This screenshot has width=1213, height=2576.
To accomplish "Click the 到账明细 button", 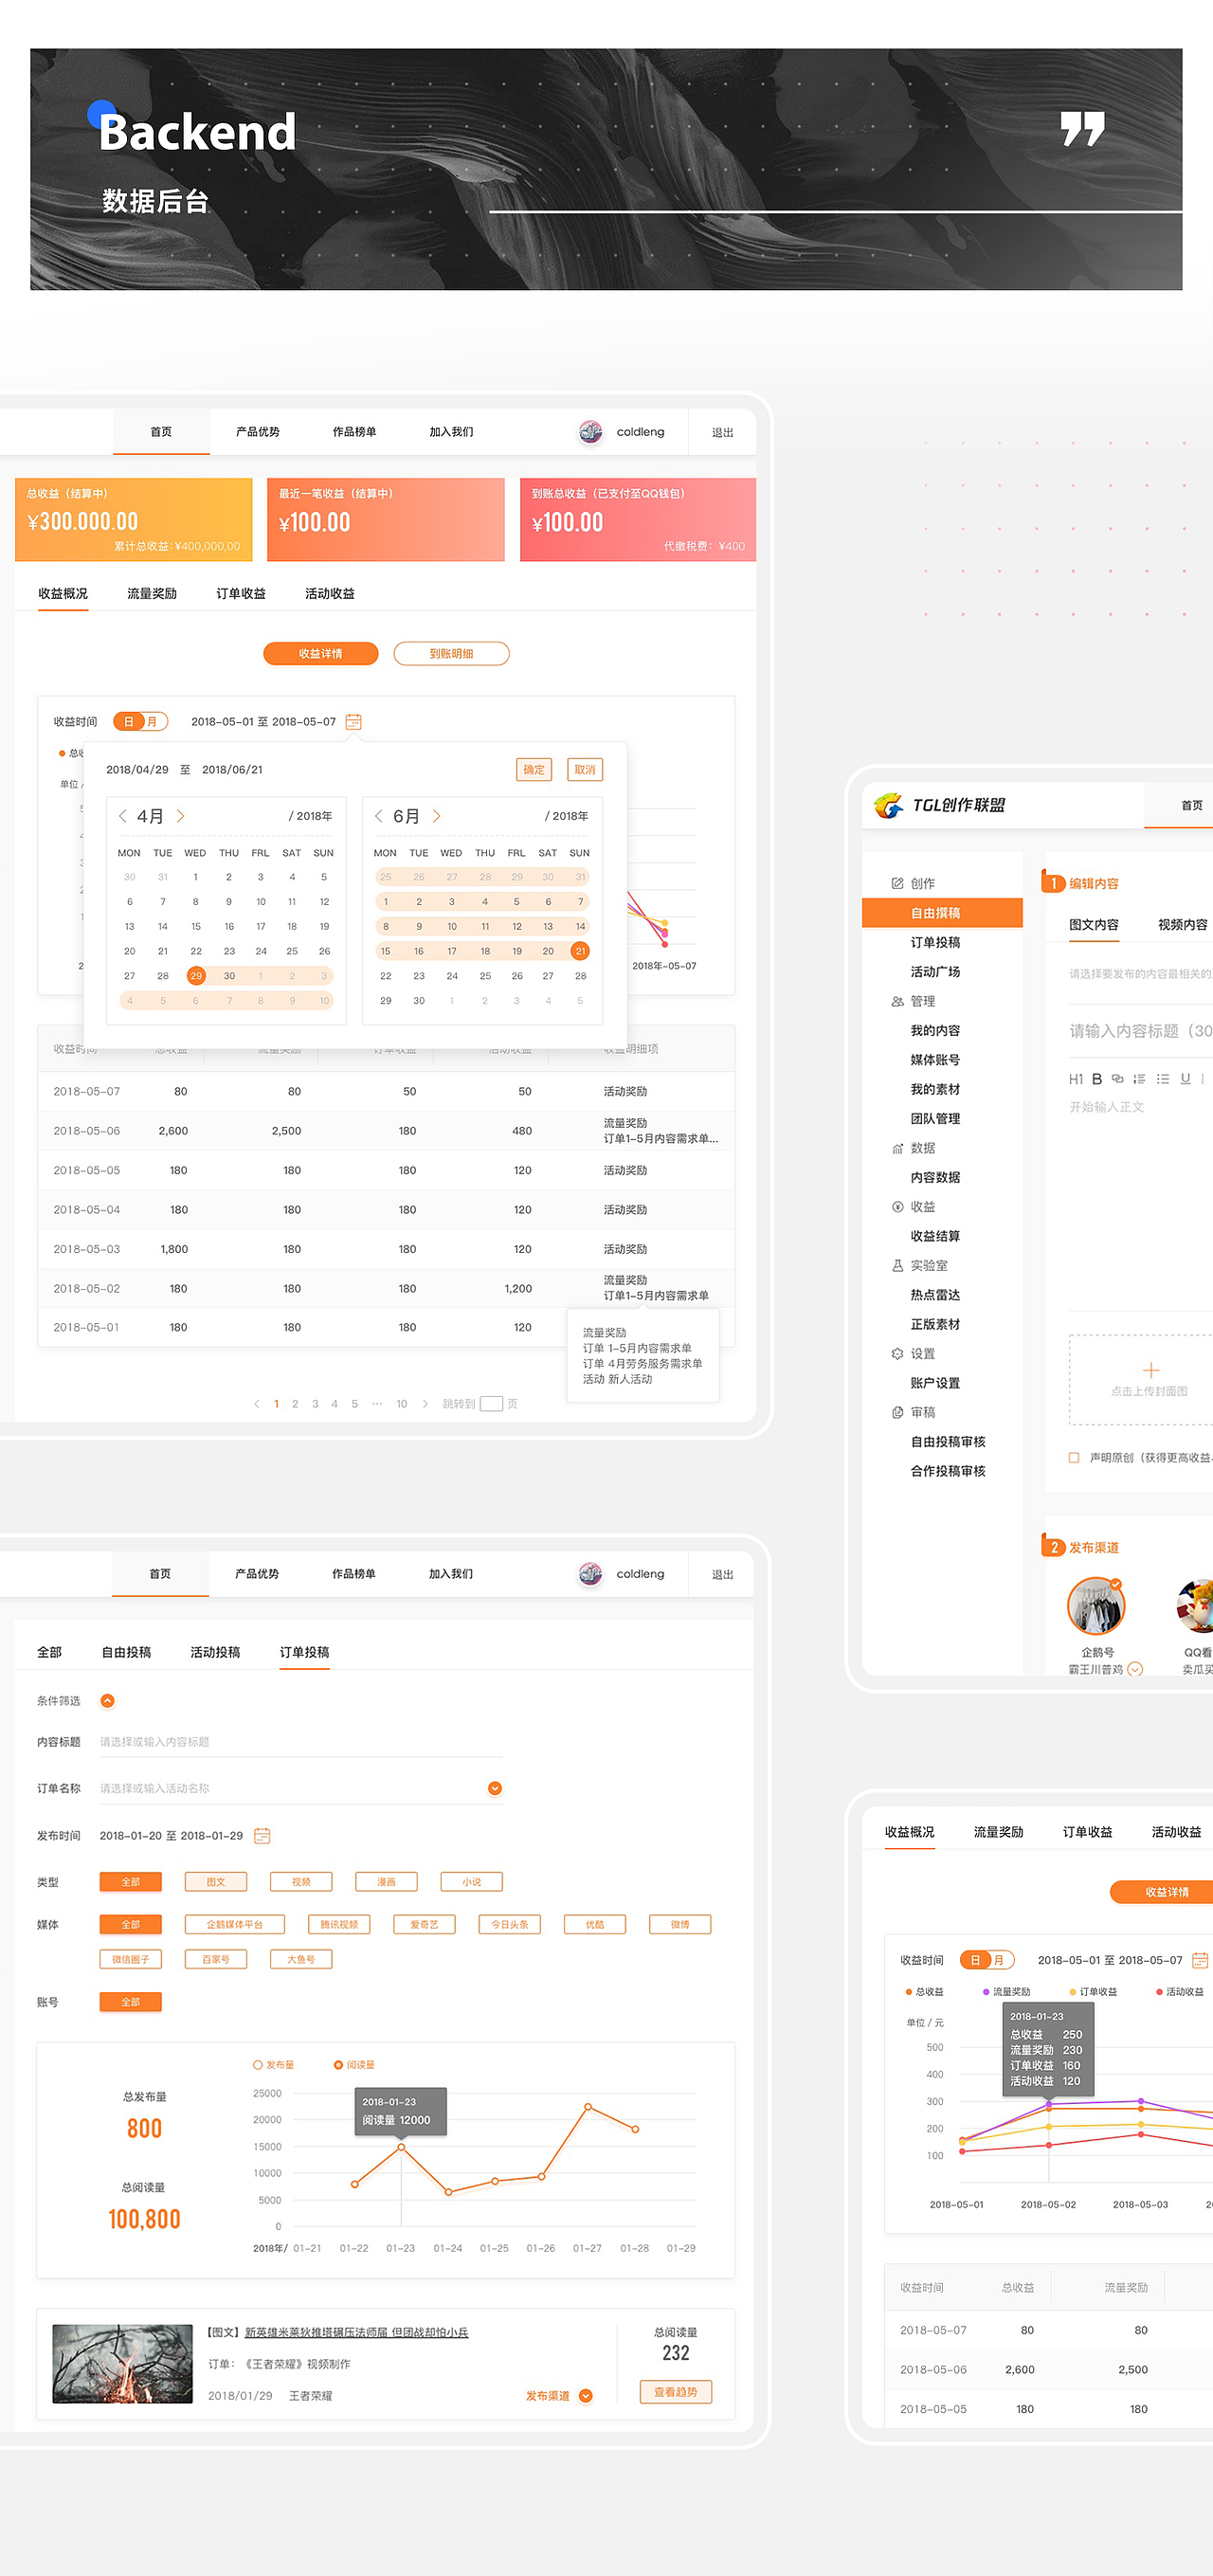I will (x=451, y=653).
